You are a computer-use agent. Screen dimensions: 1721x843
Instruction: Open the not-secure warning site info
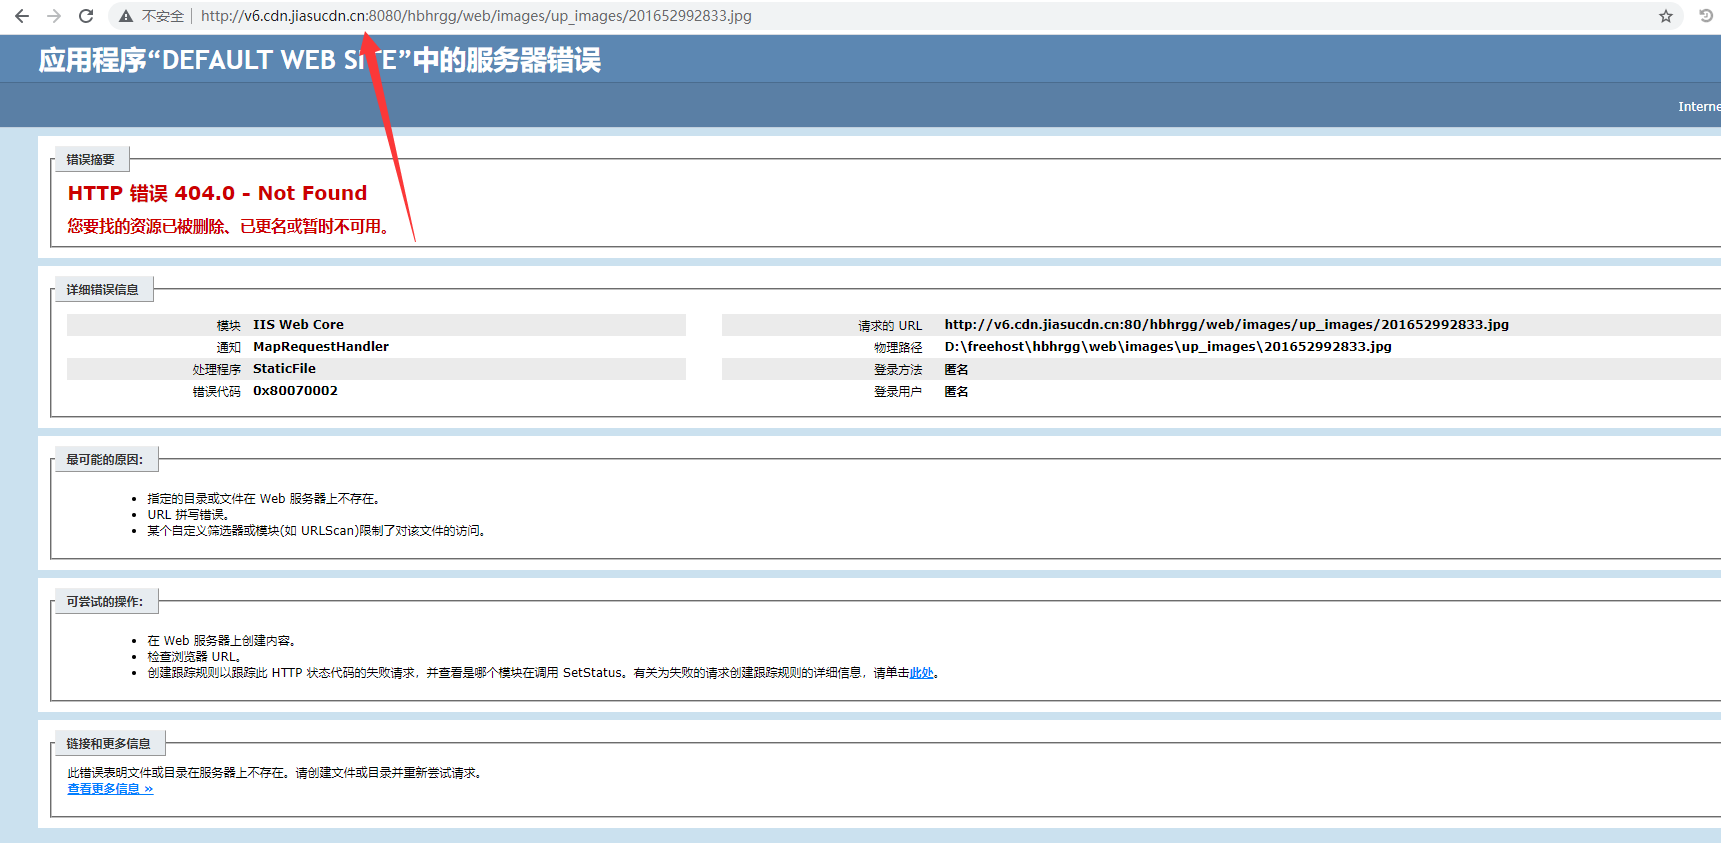pyautogui.click(x=152, y=16)
